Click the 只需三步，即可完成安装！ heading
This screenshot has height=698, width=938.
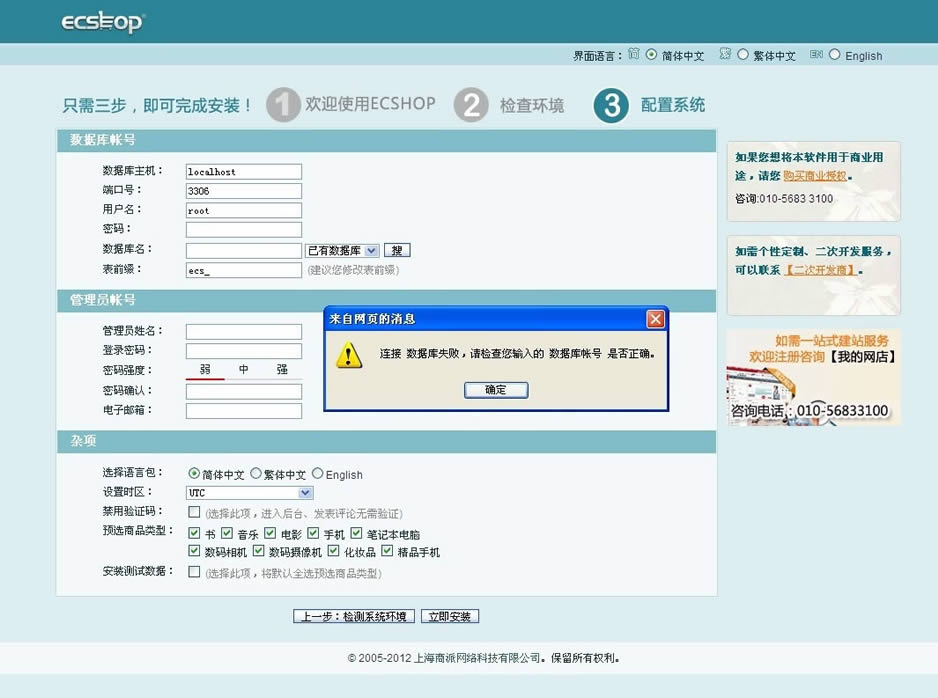point(157,106)
